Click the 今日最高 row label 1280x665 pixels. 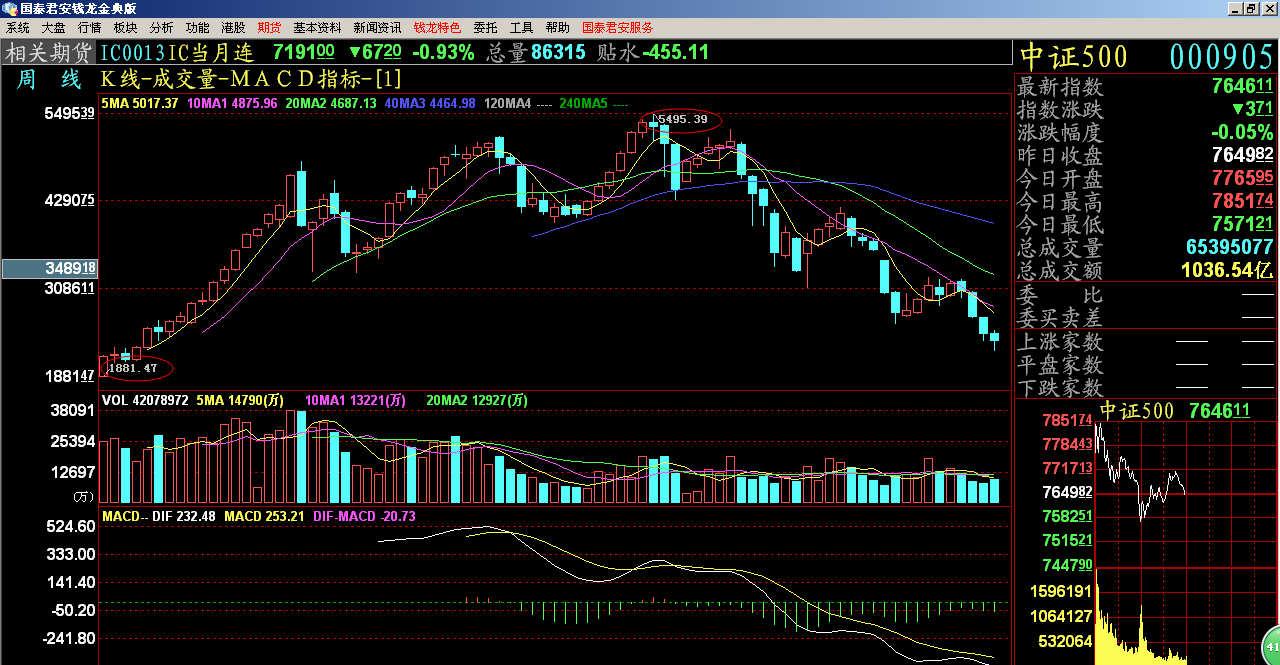[x=1060, y=202]
